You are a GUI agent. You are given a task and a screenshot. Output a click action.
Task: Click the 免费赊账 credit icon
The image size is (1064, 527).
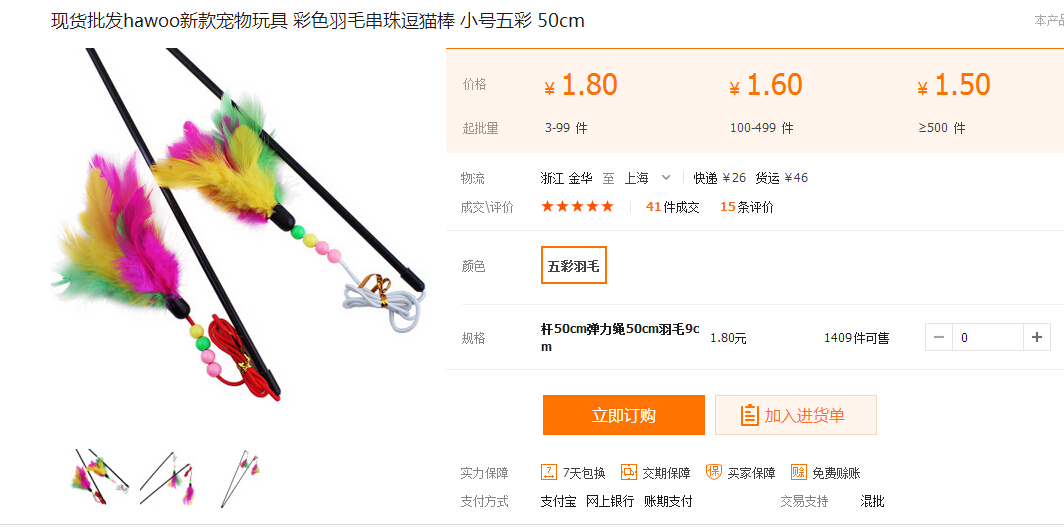(x=799, y=472)
